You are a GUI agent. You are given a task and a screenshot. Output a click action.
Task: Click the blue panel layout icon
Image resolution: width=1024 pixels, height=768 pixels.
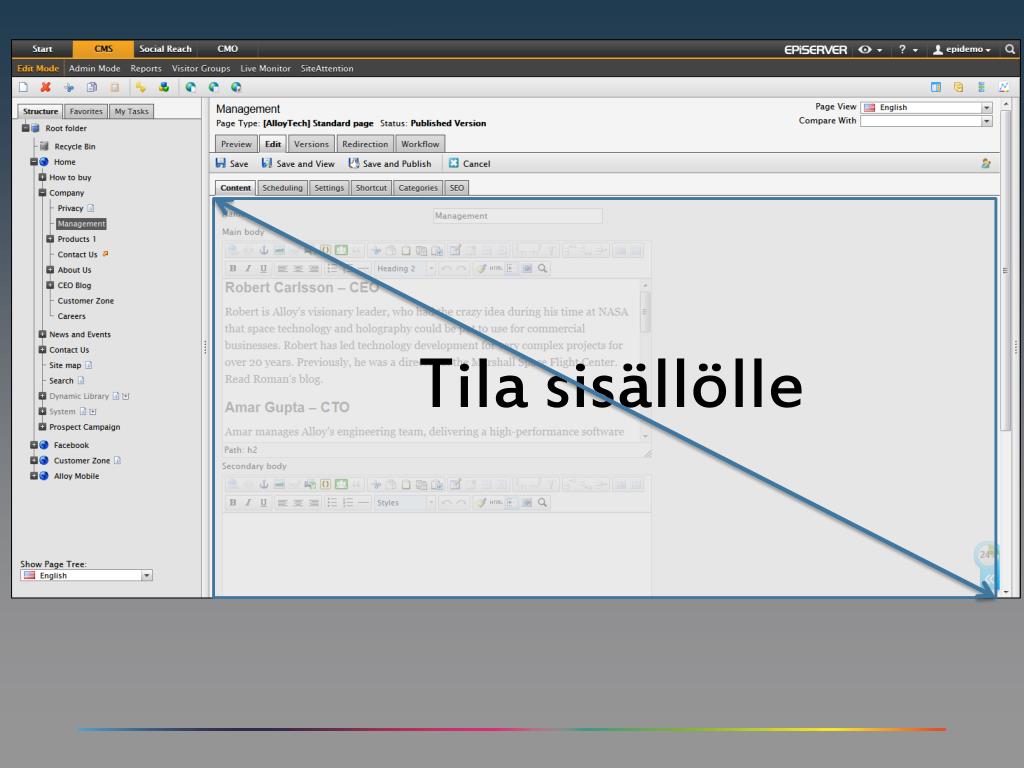tap(936, 87)
